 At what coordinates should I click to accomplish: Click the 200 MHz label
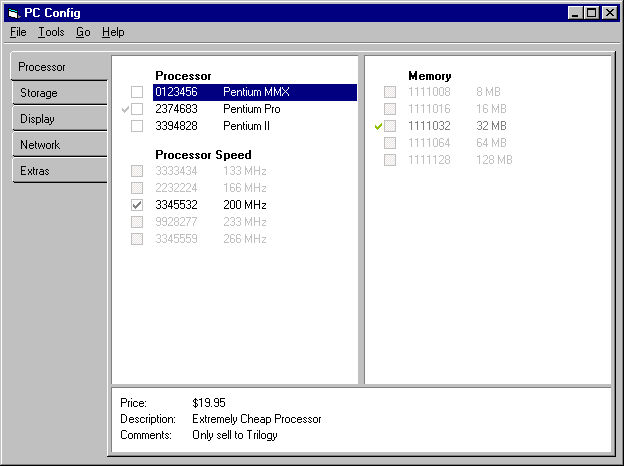pos(245,205)
